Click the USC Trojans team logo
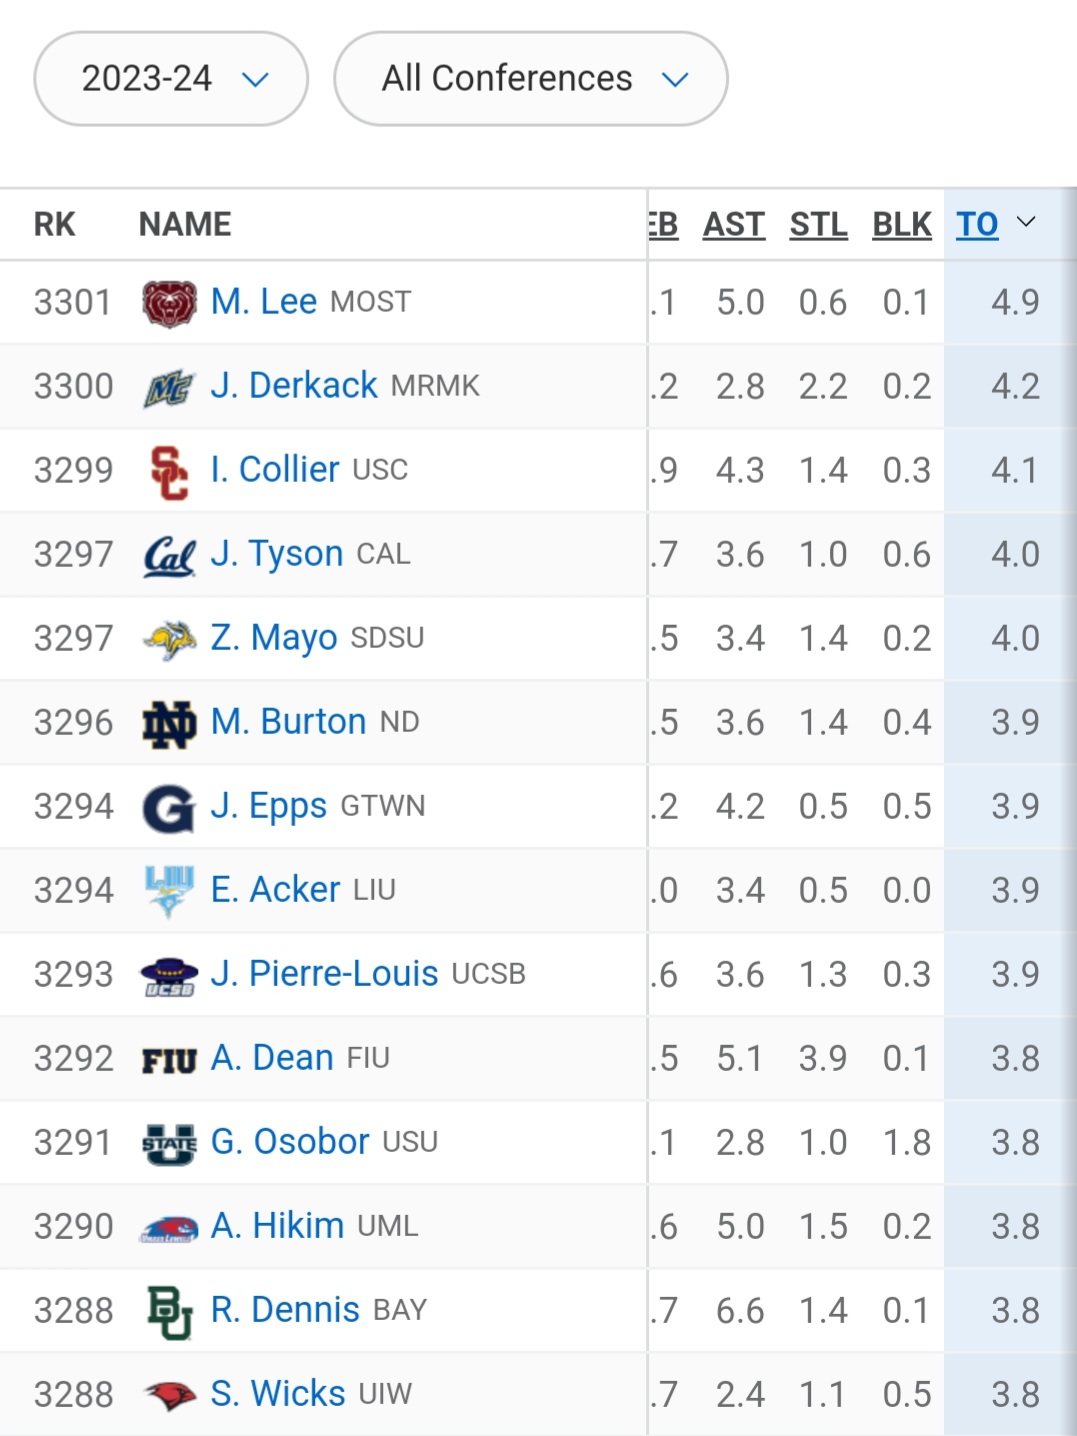The width and height of the screenshot is (1077, 1436). 169,471
